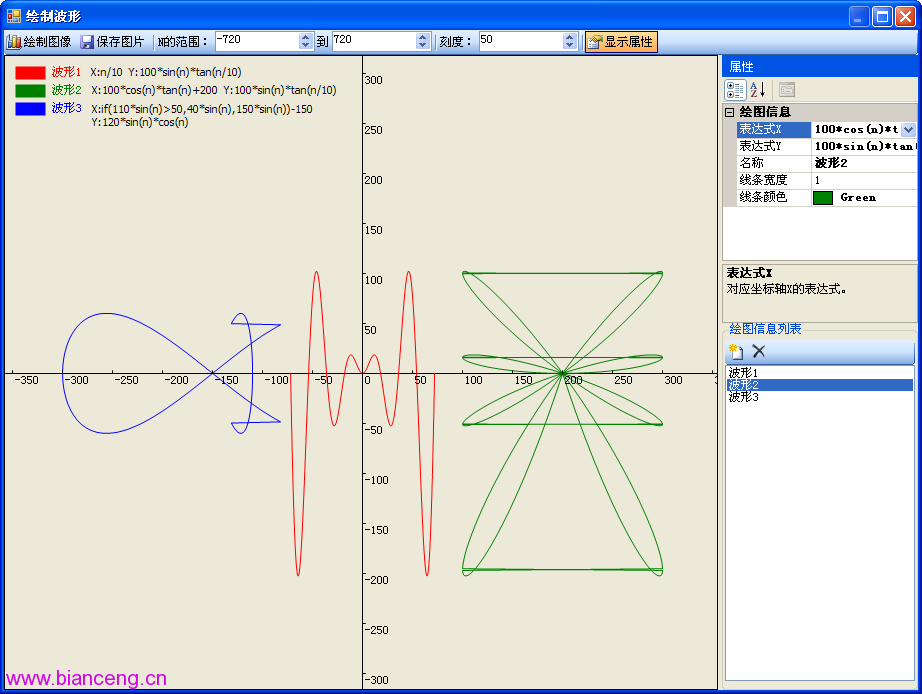
Task: Minimize the 绘制波形 window
Action: pyautogui.click(x=859, y=16)
